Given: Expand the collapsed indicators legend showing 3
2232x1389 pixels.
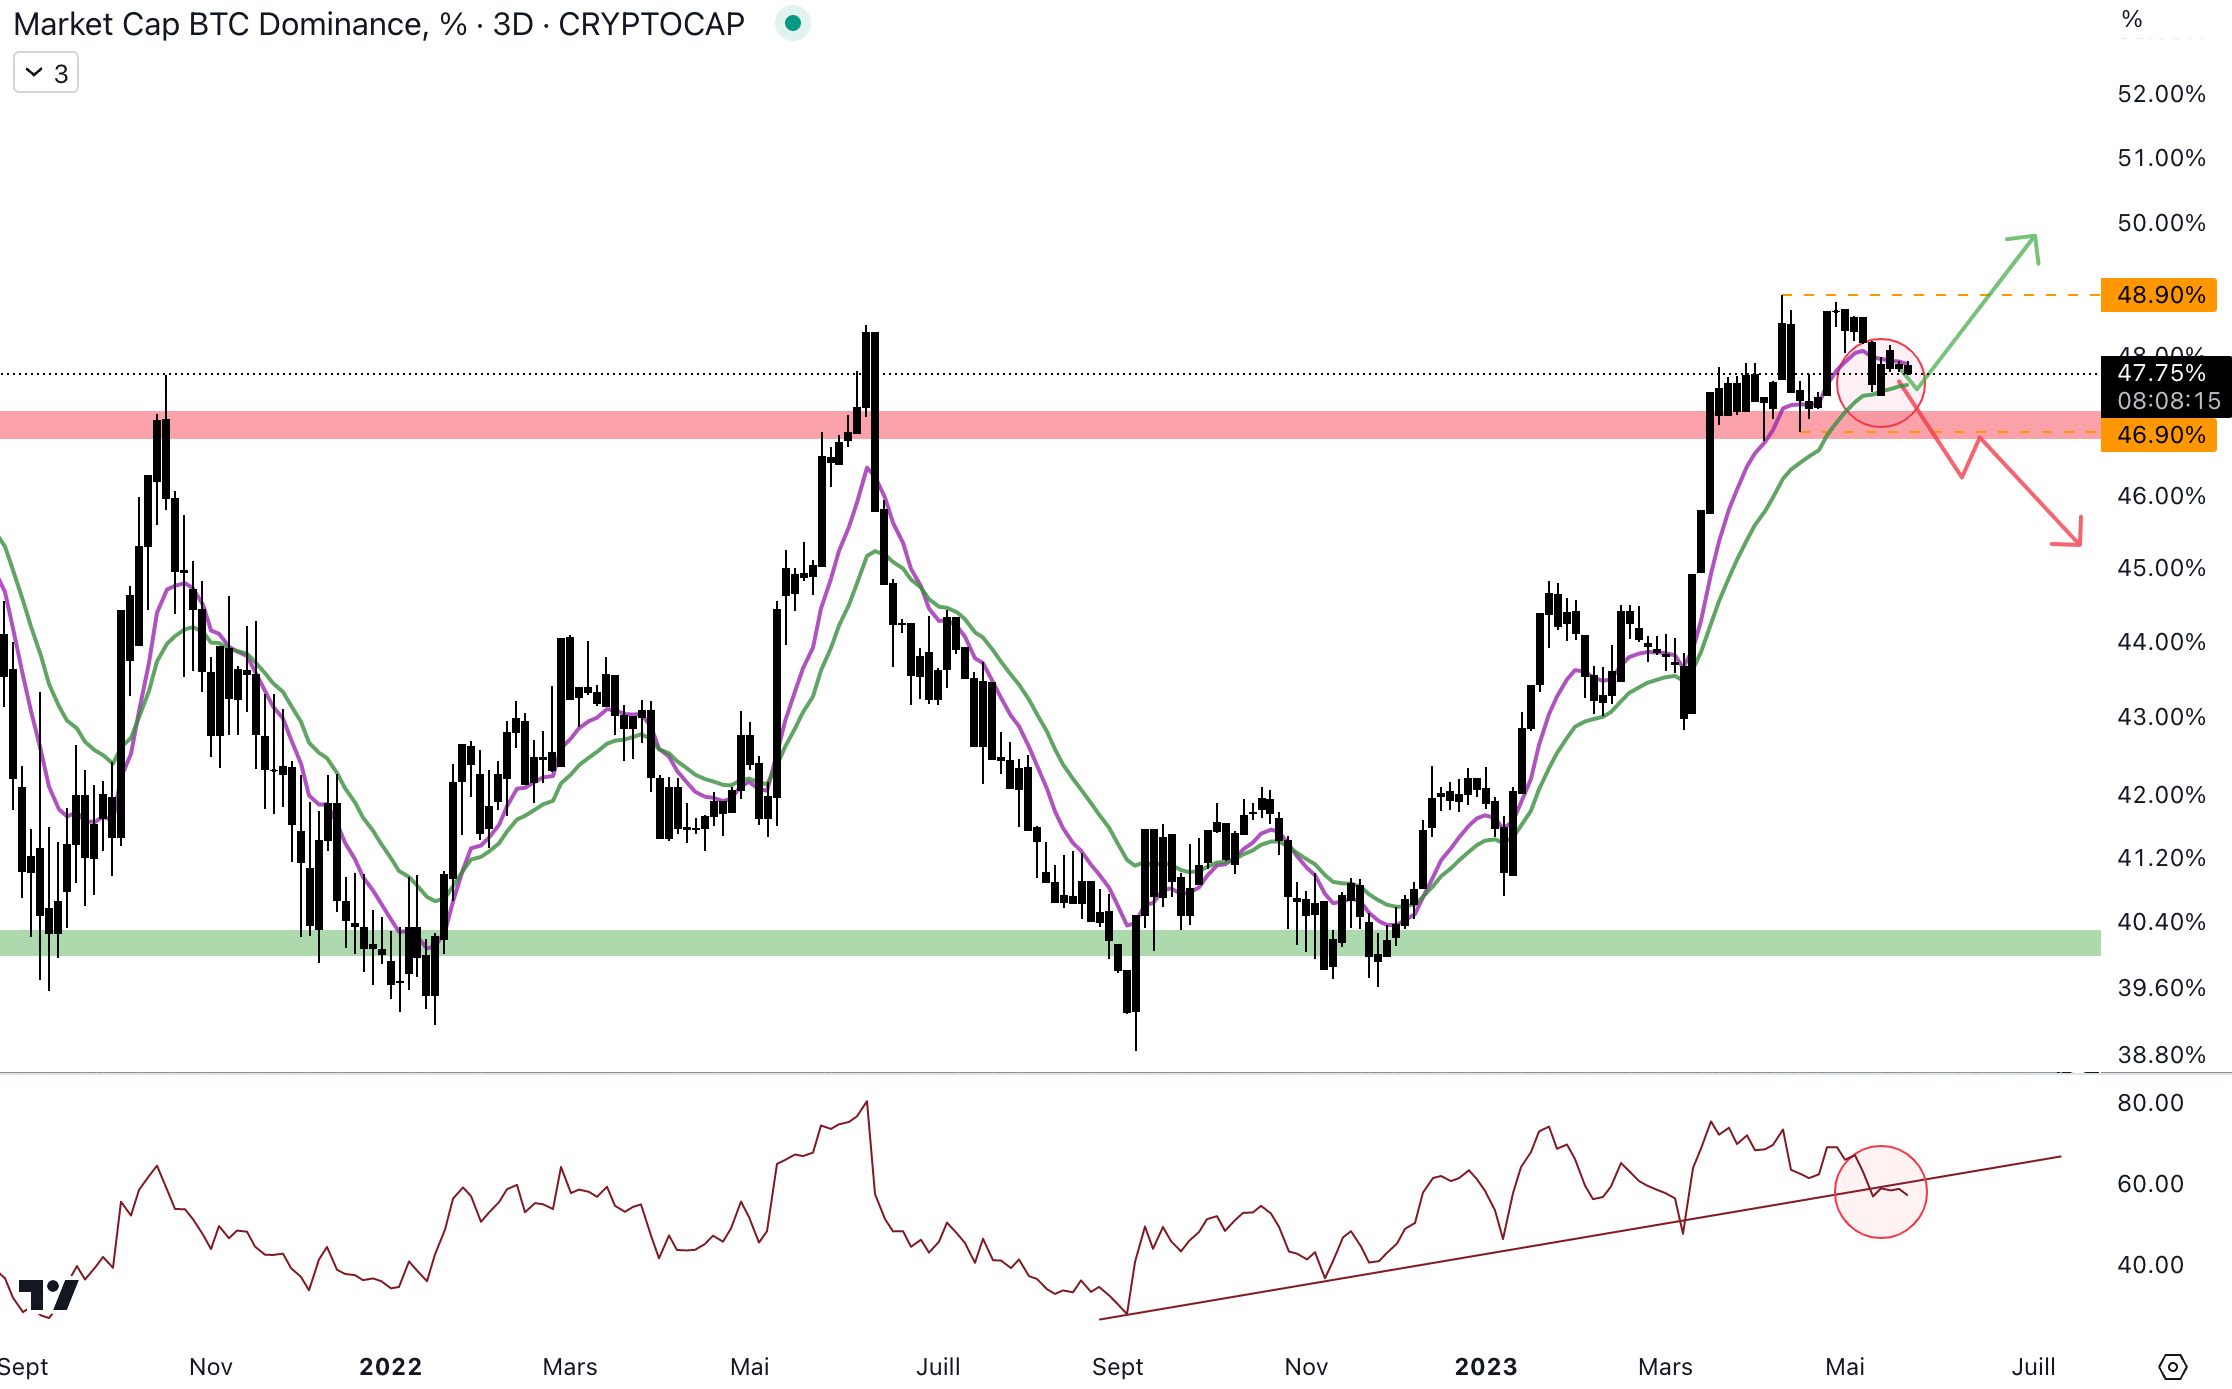Looking at the screenshot, I should tap(46, 73).
